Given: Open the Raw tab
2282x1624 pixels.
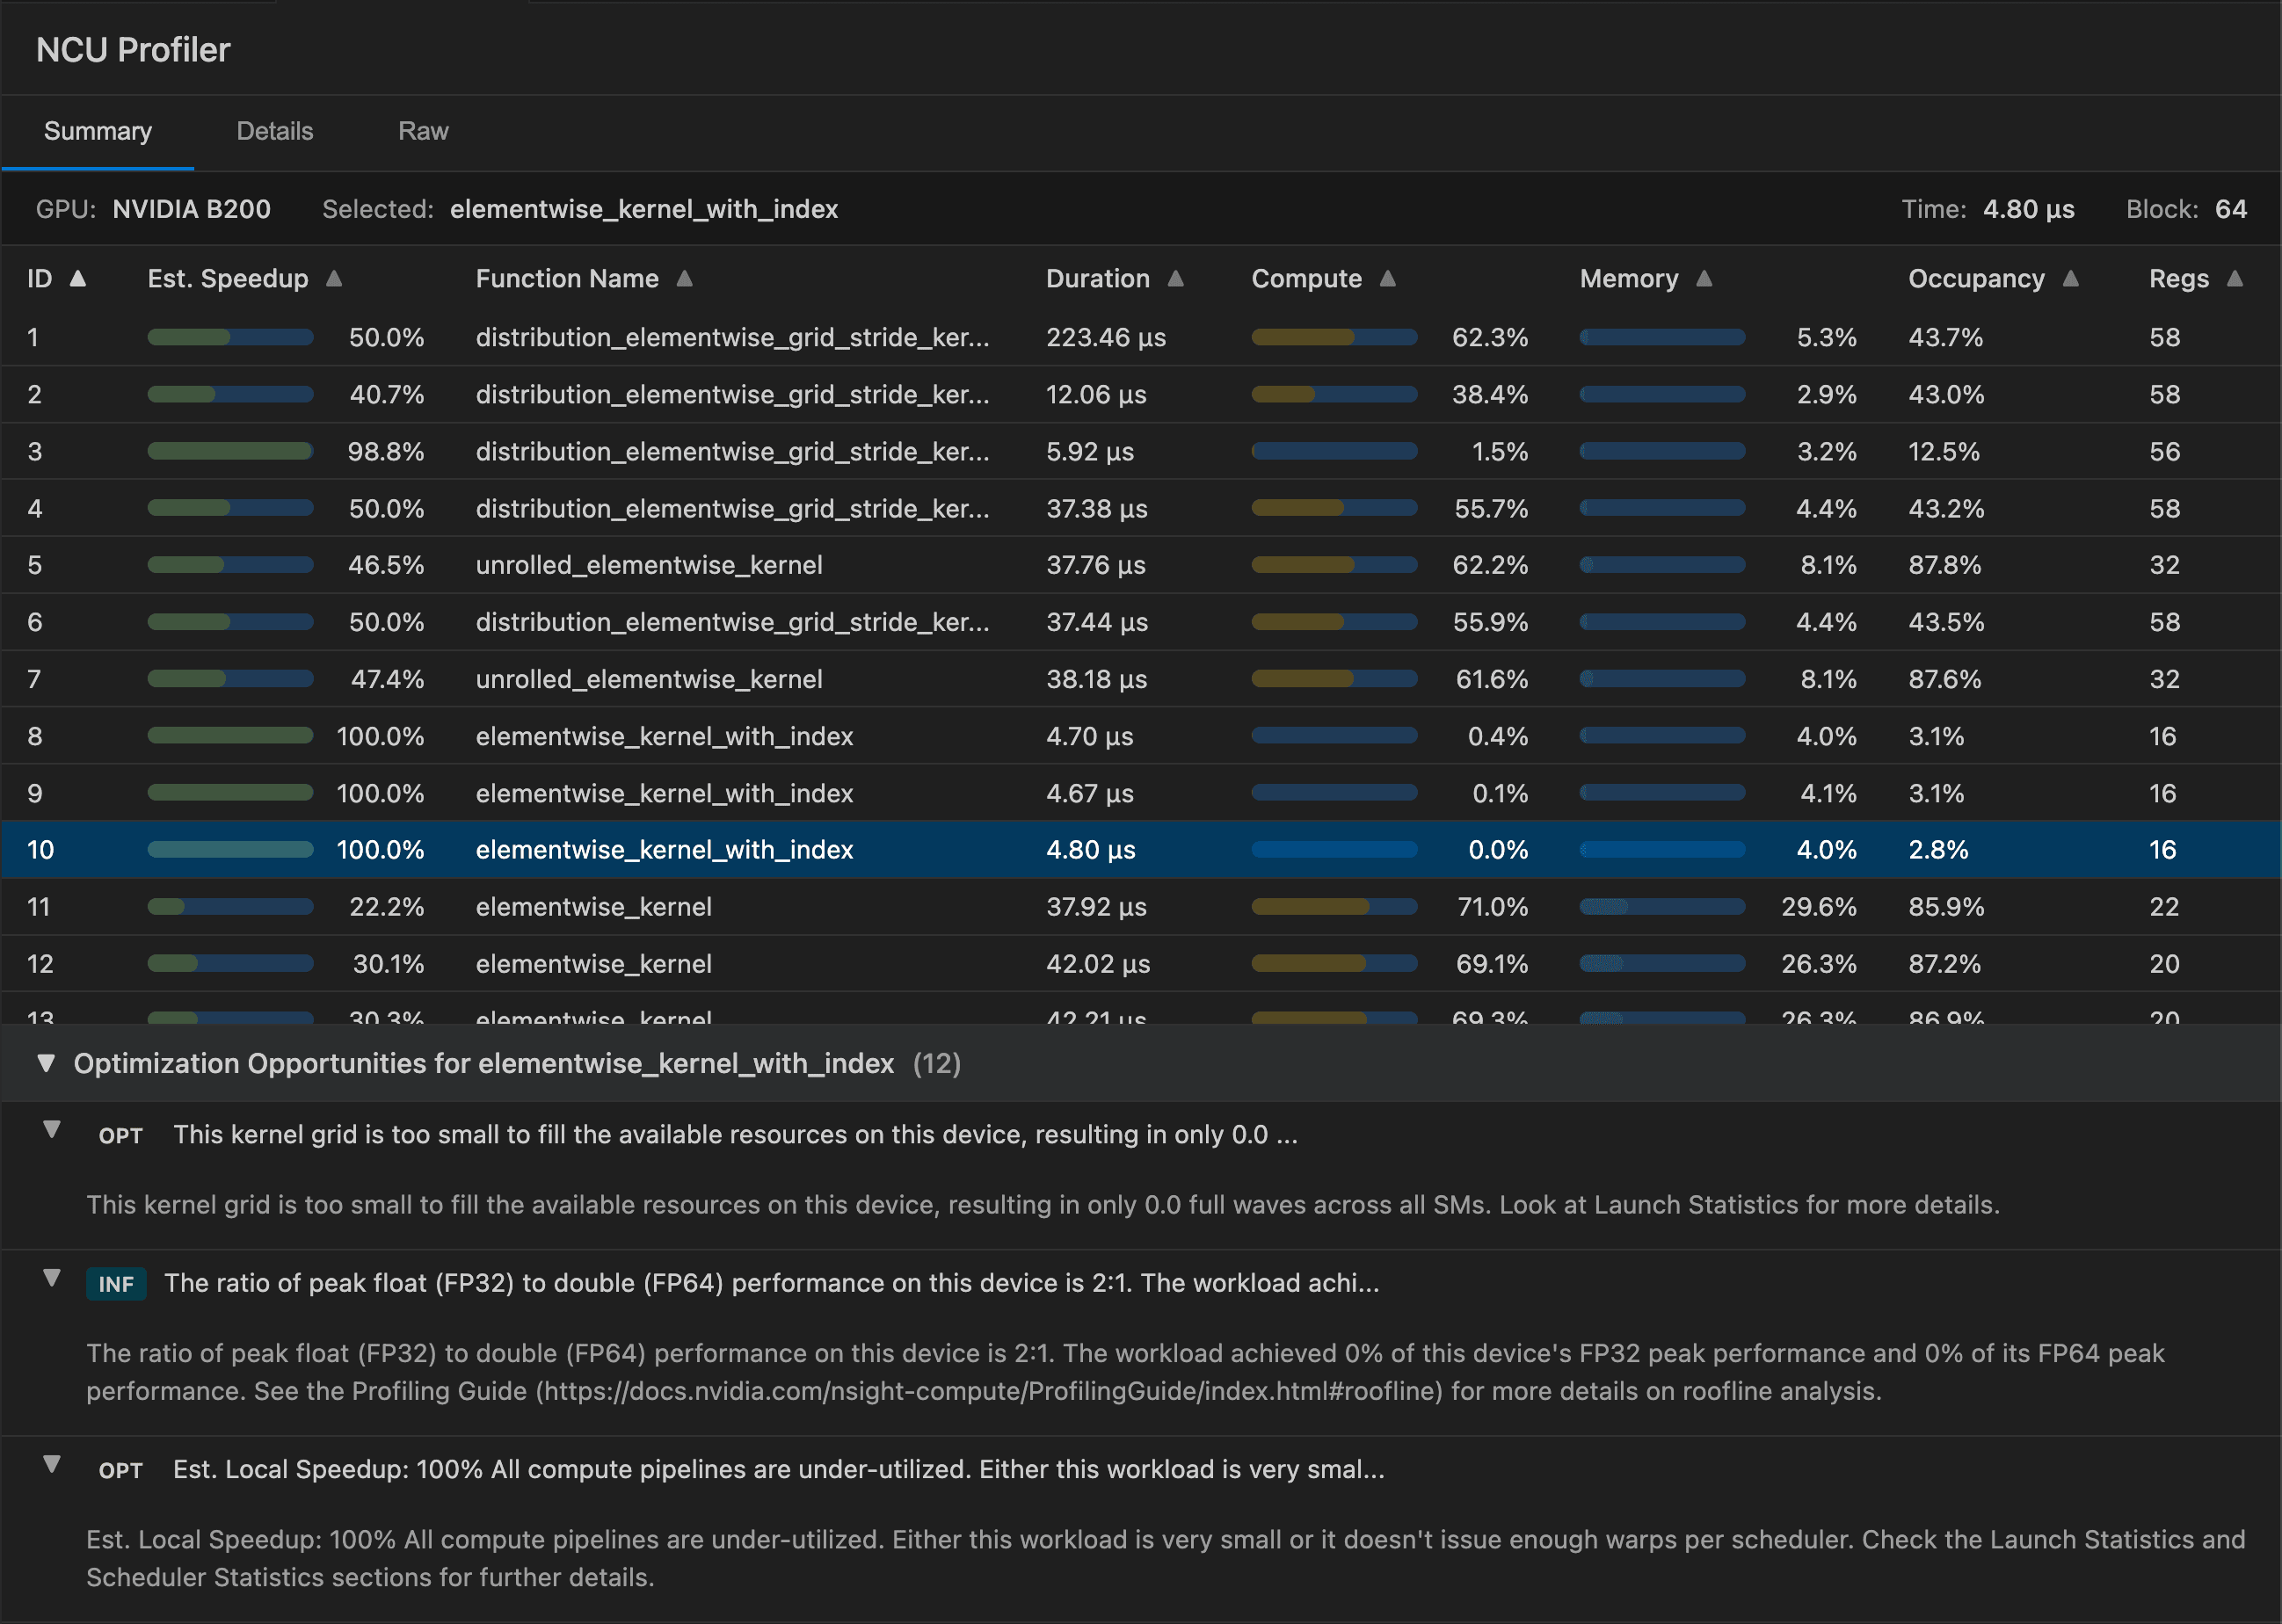Looking at the screenshot, I should coord(423,130).
